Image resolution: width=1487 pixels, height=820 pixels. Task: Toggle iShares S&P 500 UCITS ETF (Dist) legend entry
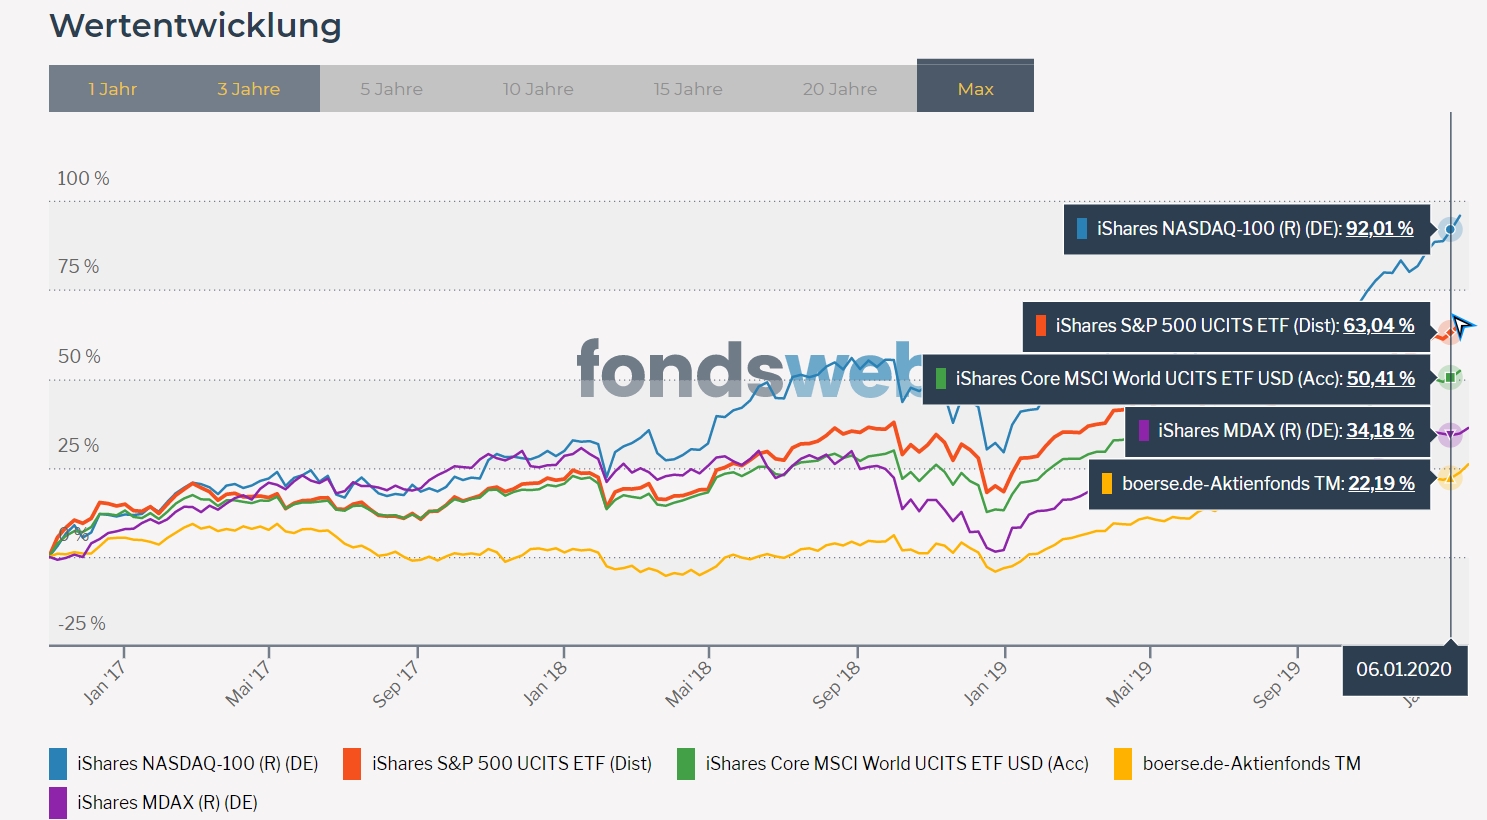pyautogui.click(x=497, y=764)
